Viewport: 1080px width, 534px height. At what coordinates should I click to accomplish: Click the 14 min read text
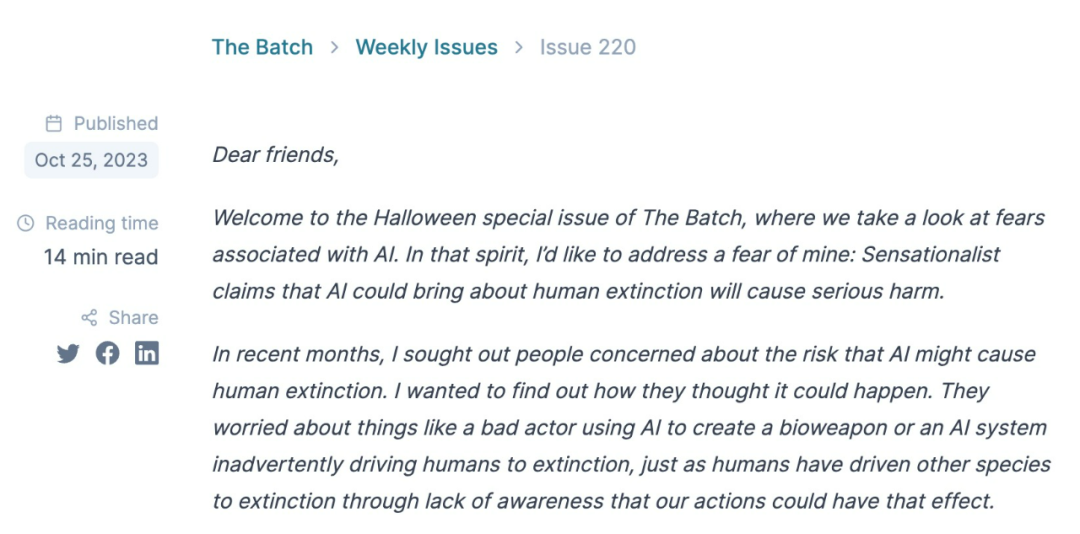tap(101, 257)
